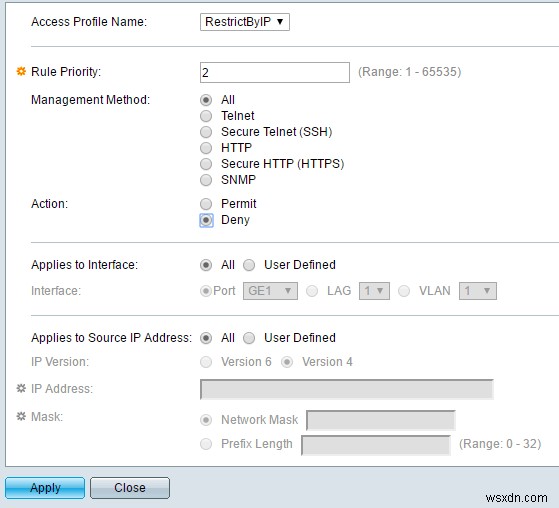Choose Secure Telnet (SSH) radio button

click(206, 132)
